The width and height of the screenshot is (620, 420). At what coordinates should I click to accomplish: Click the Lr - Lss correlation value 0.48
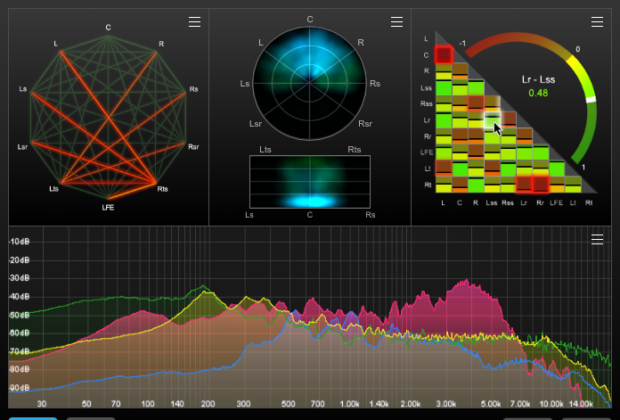pos(538,94)
